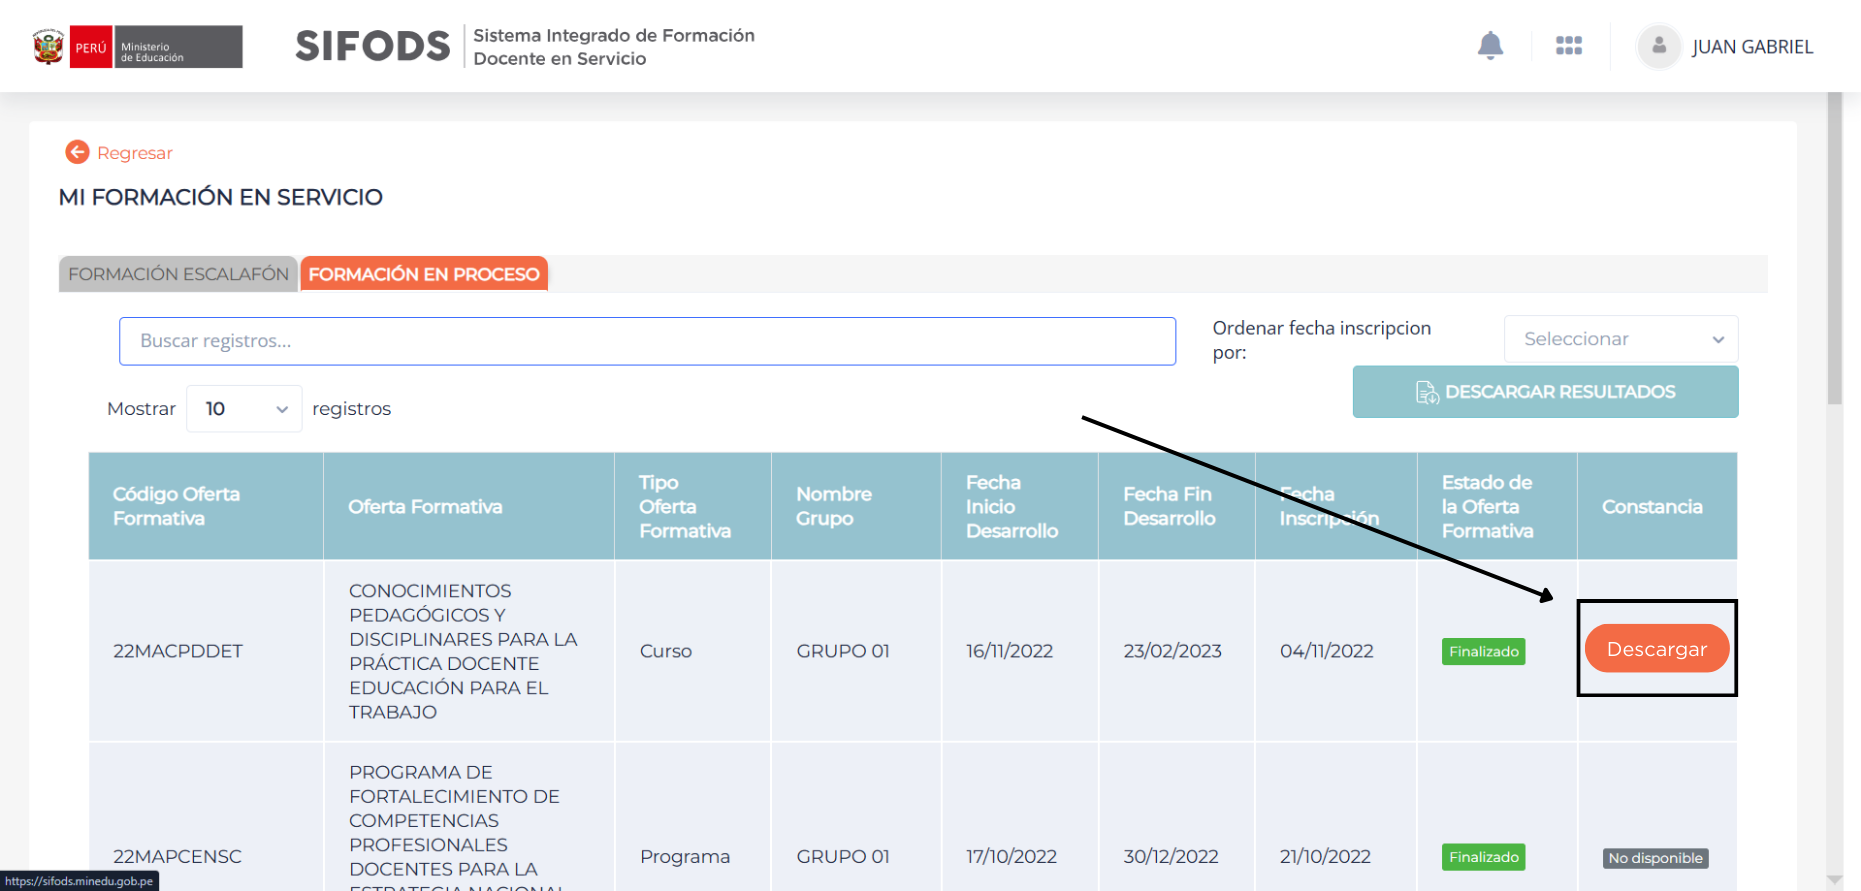Open the apps grid menu icon

pos(1568,46)
